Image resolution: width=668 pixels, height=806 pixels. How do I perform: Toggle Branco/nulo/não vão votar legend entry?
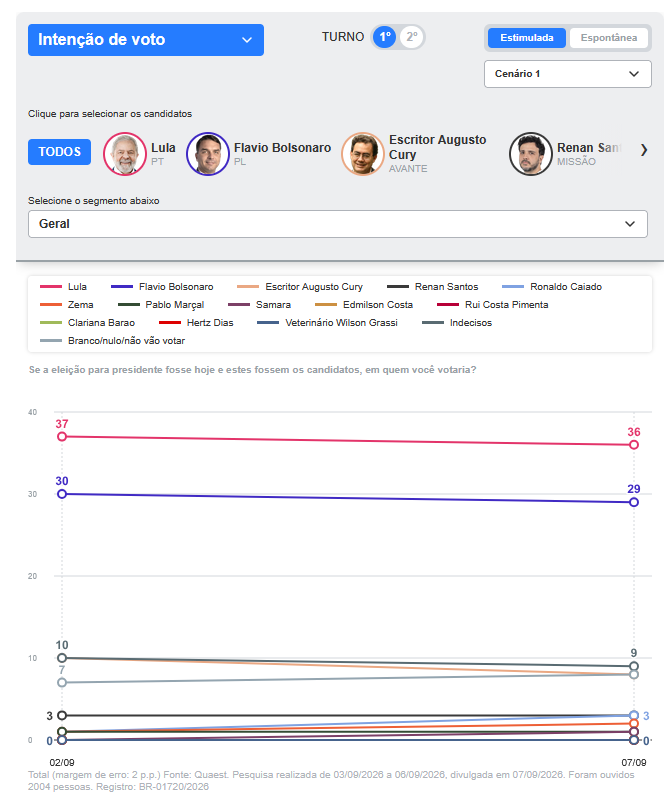(113, 341)
